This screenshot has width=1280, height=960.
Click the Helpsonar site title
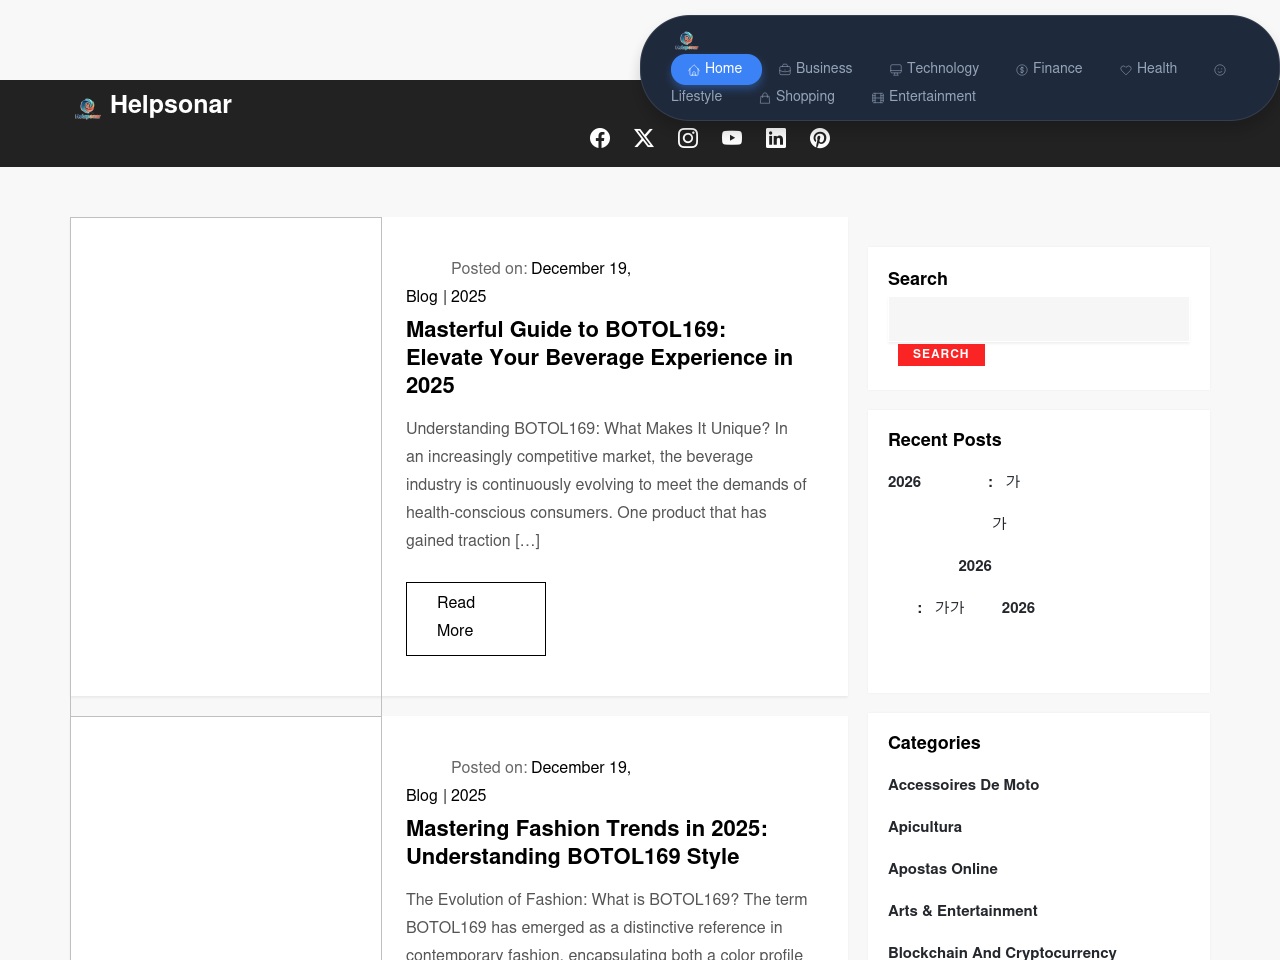click(171, 105)
